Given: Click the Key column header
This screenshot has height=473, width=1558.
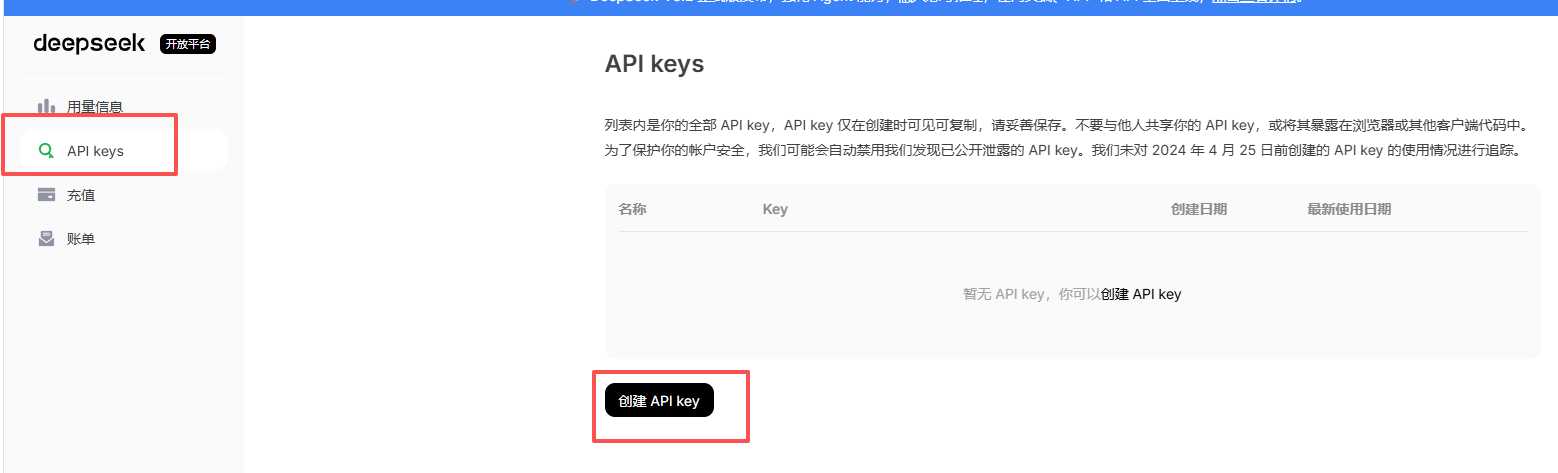Looking at the screenshot, I should coord(775,209).
